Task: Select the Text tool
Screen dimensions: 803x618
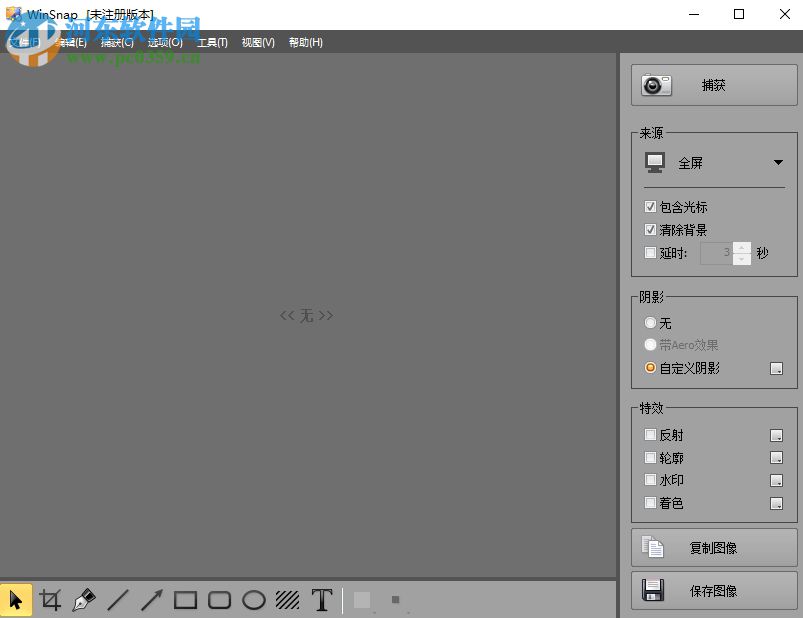Action: [x=322, y=600]
